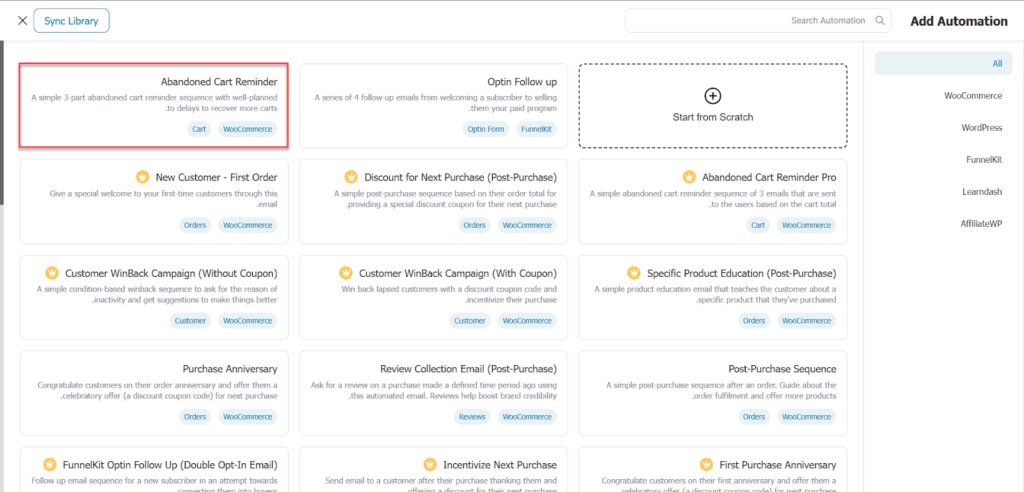Click crown icon beside Customer WinBack Campaign (With Coupon)

[345, 273]
